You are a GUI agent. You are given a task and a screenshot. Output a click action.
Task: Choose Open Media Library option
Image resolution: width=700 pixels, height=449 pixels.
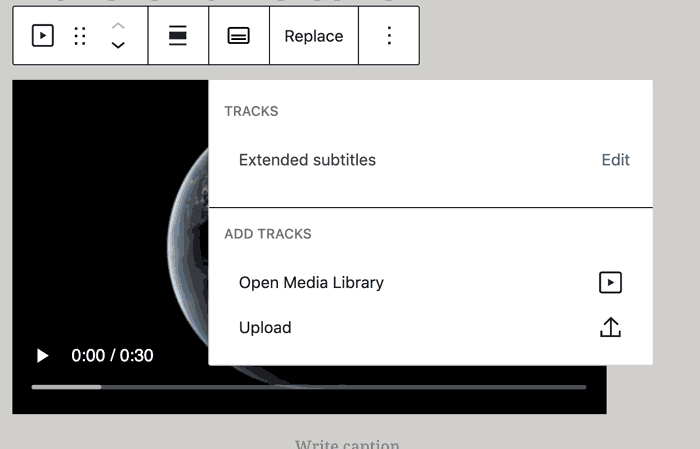311,283
